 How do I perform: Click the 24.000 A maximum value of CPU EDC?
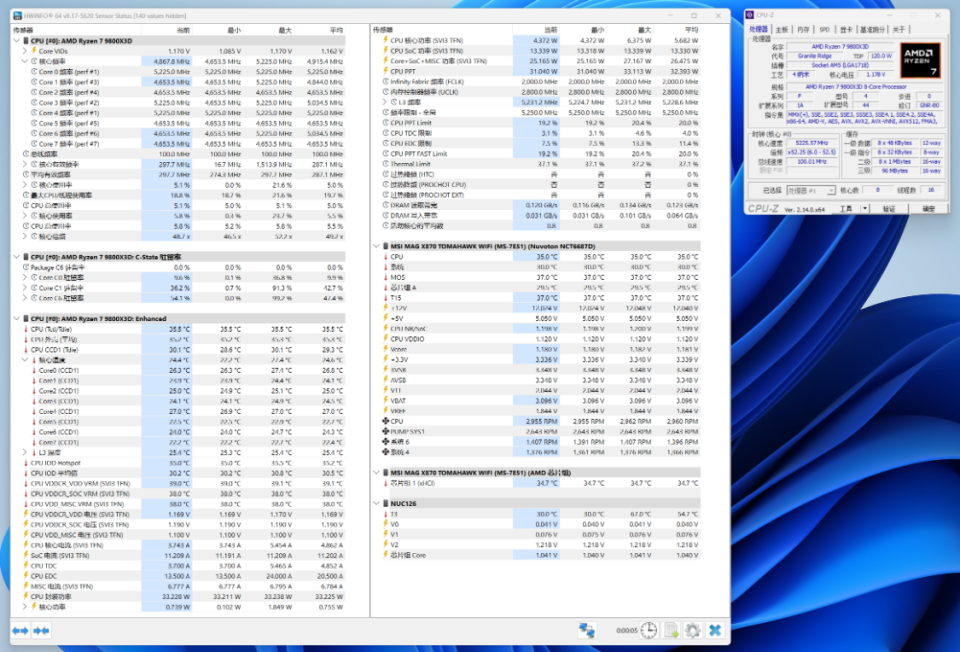pyautogui.click(x=278, y=576)
